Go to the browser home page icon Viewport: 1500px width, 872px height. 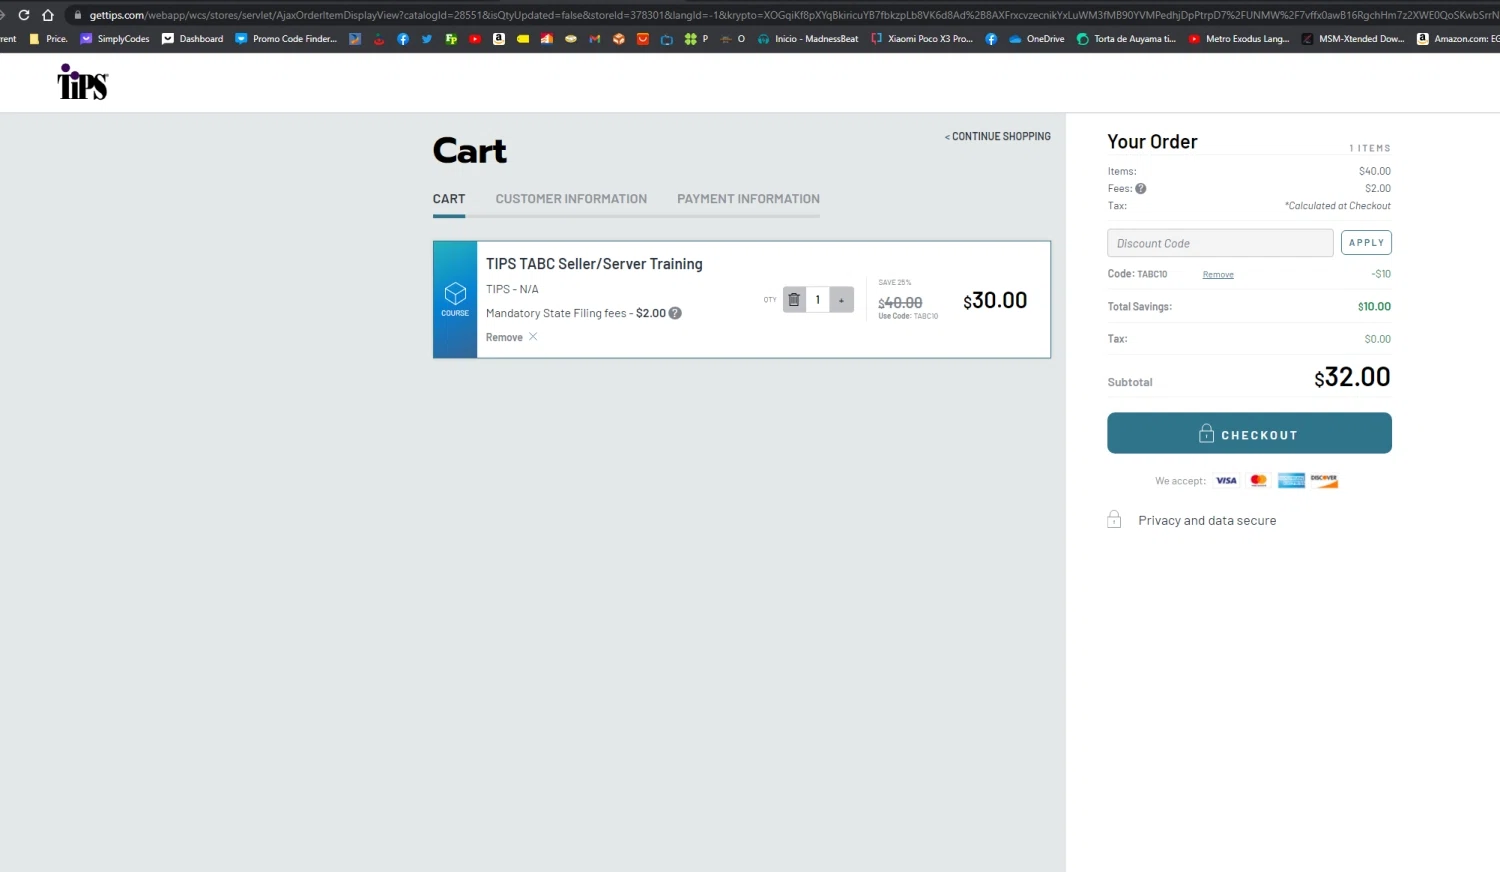[x=48, y=15]
